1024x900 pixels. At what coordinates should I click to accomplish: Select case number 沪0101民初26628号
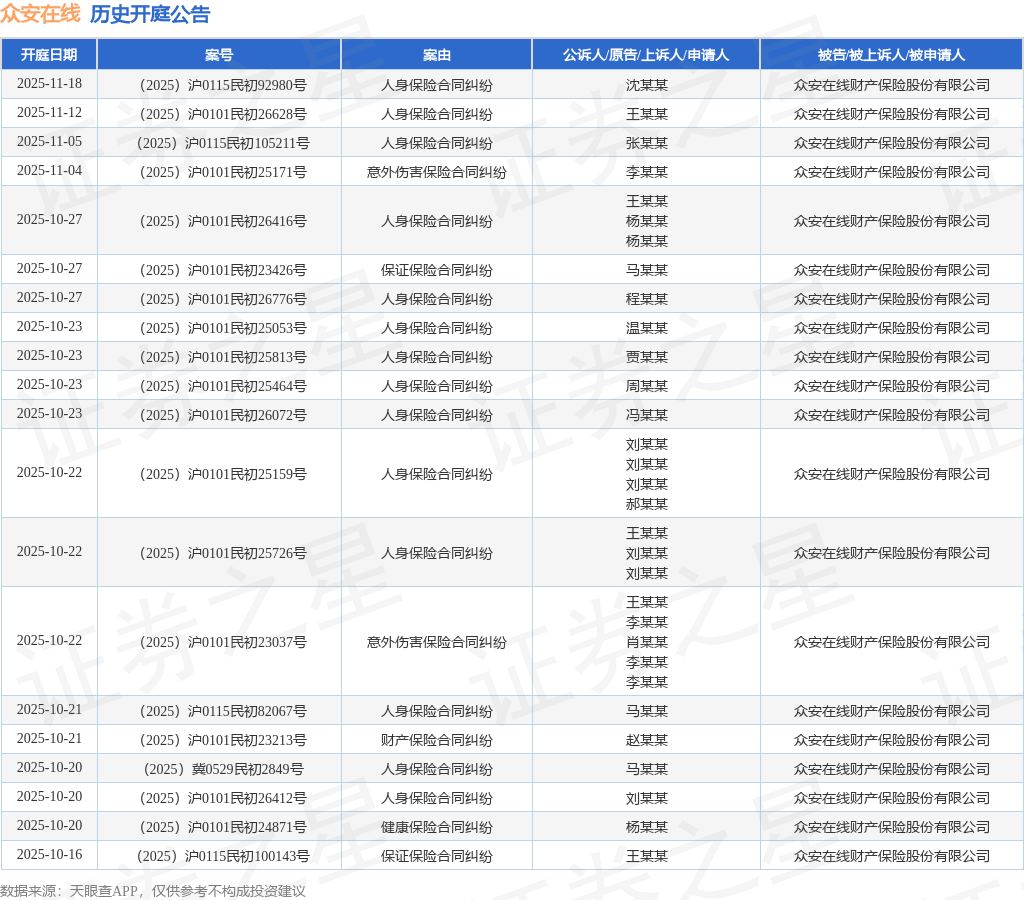click(223, 114)
